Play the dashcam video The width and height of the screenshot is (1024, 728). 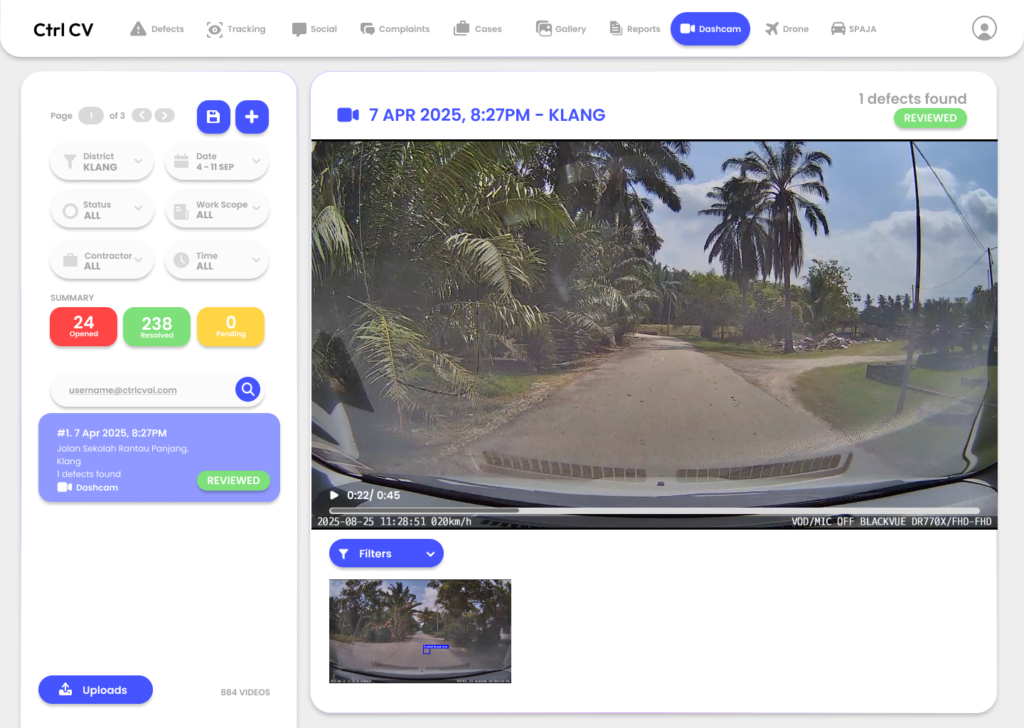pos(334,495)
